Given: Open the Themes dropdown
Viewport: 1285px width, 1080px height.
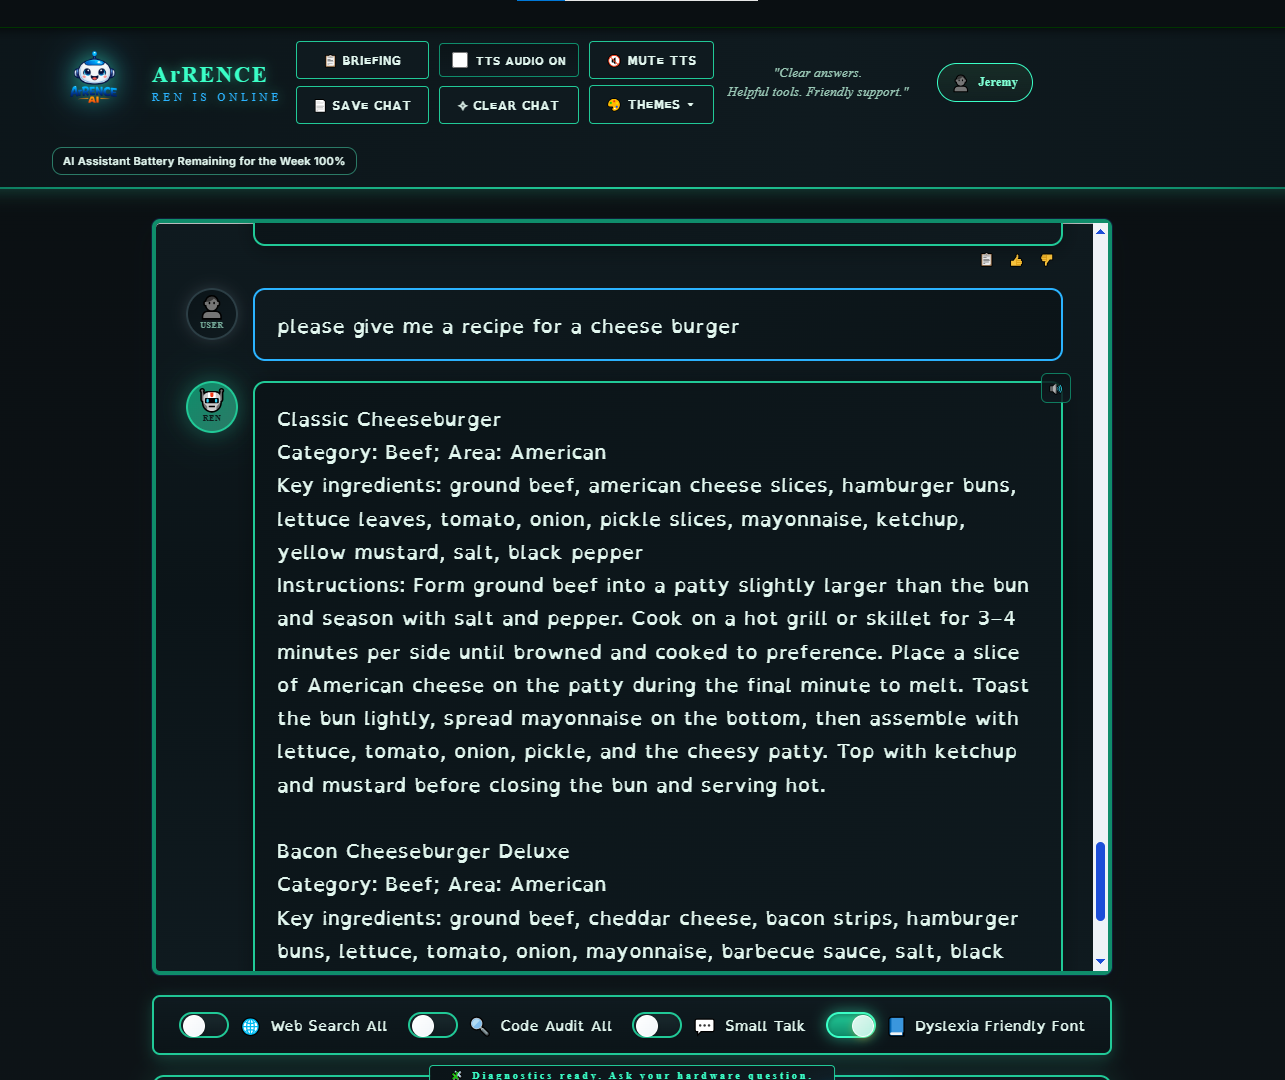Looking at the screenshot, I should click(x=651, y=104).
